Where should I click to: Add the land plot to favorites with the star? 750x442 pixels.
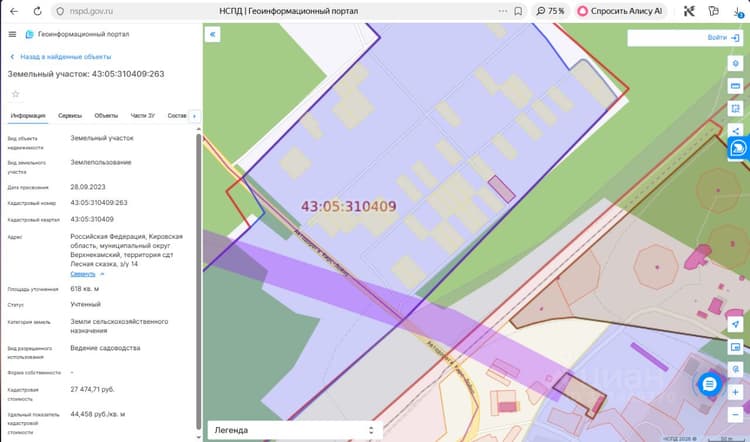click(x=15, y=94)
